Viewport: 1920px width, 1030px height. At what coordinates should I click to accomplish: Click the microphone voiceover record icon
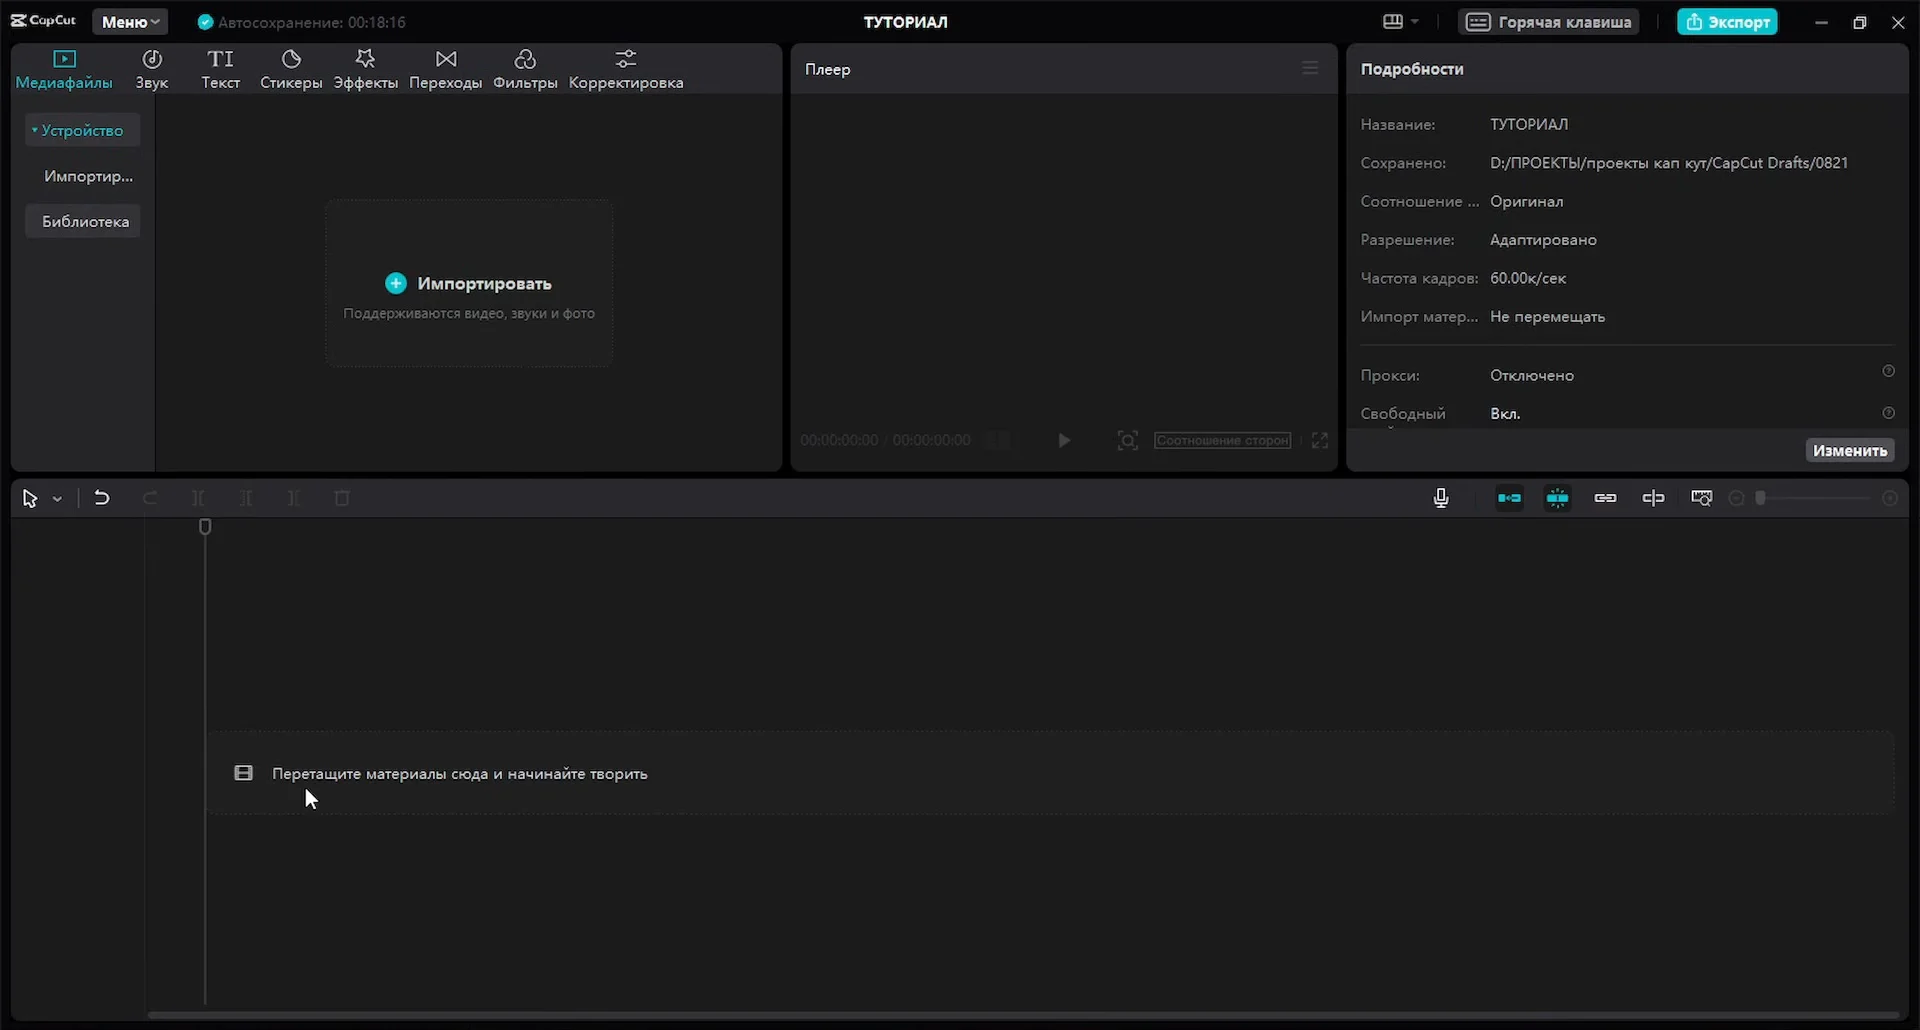[1441, 498]
